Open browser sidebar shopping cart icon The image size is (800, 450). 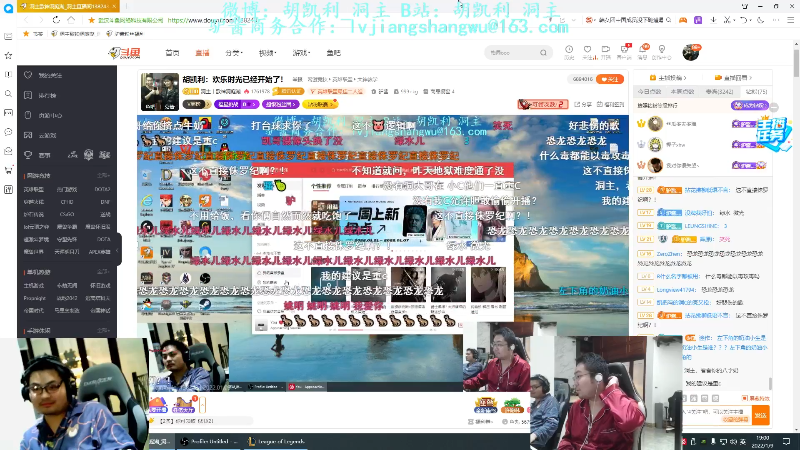[x=8, y=170]
